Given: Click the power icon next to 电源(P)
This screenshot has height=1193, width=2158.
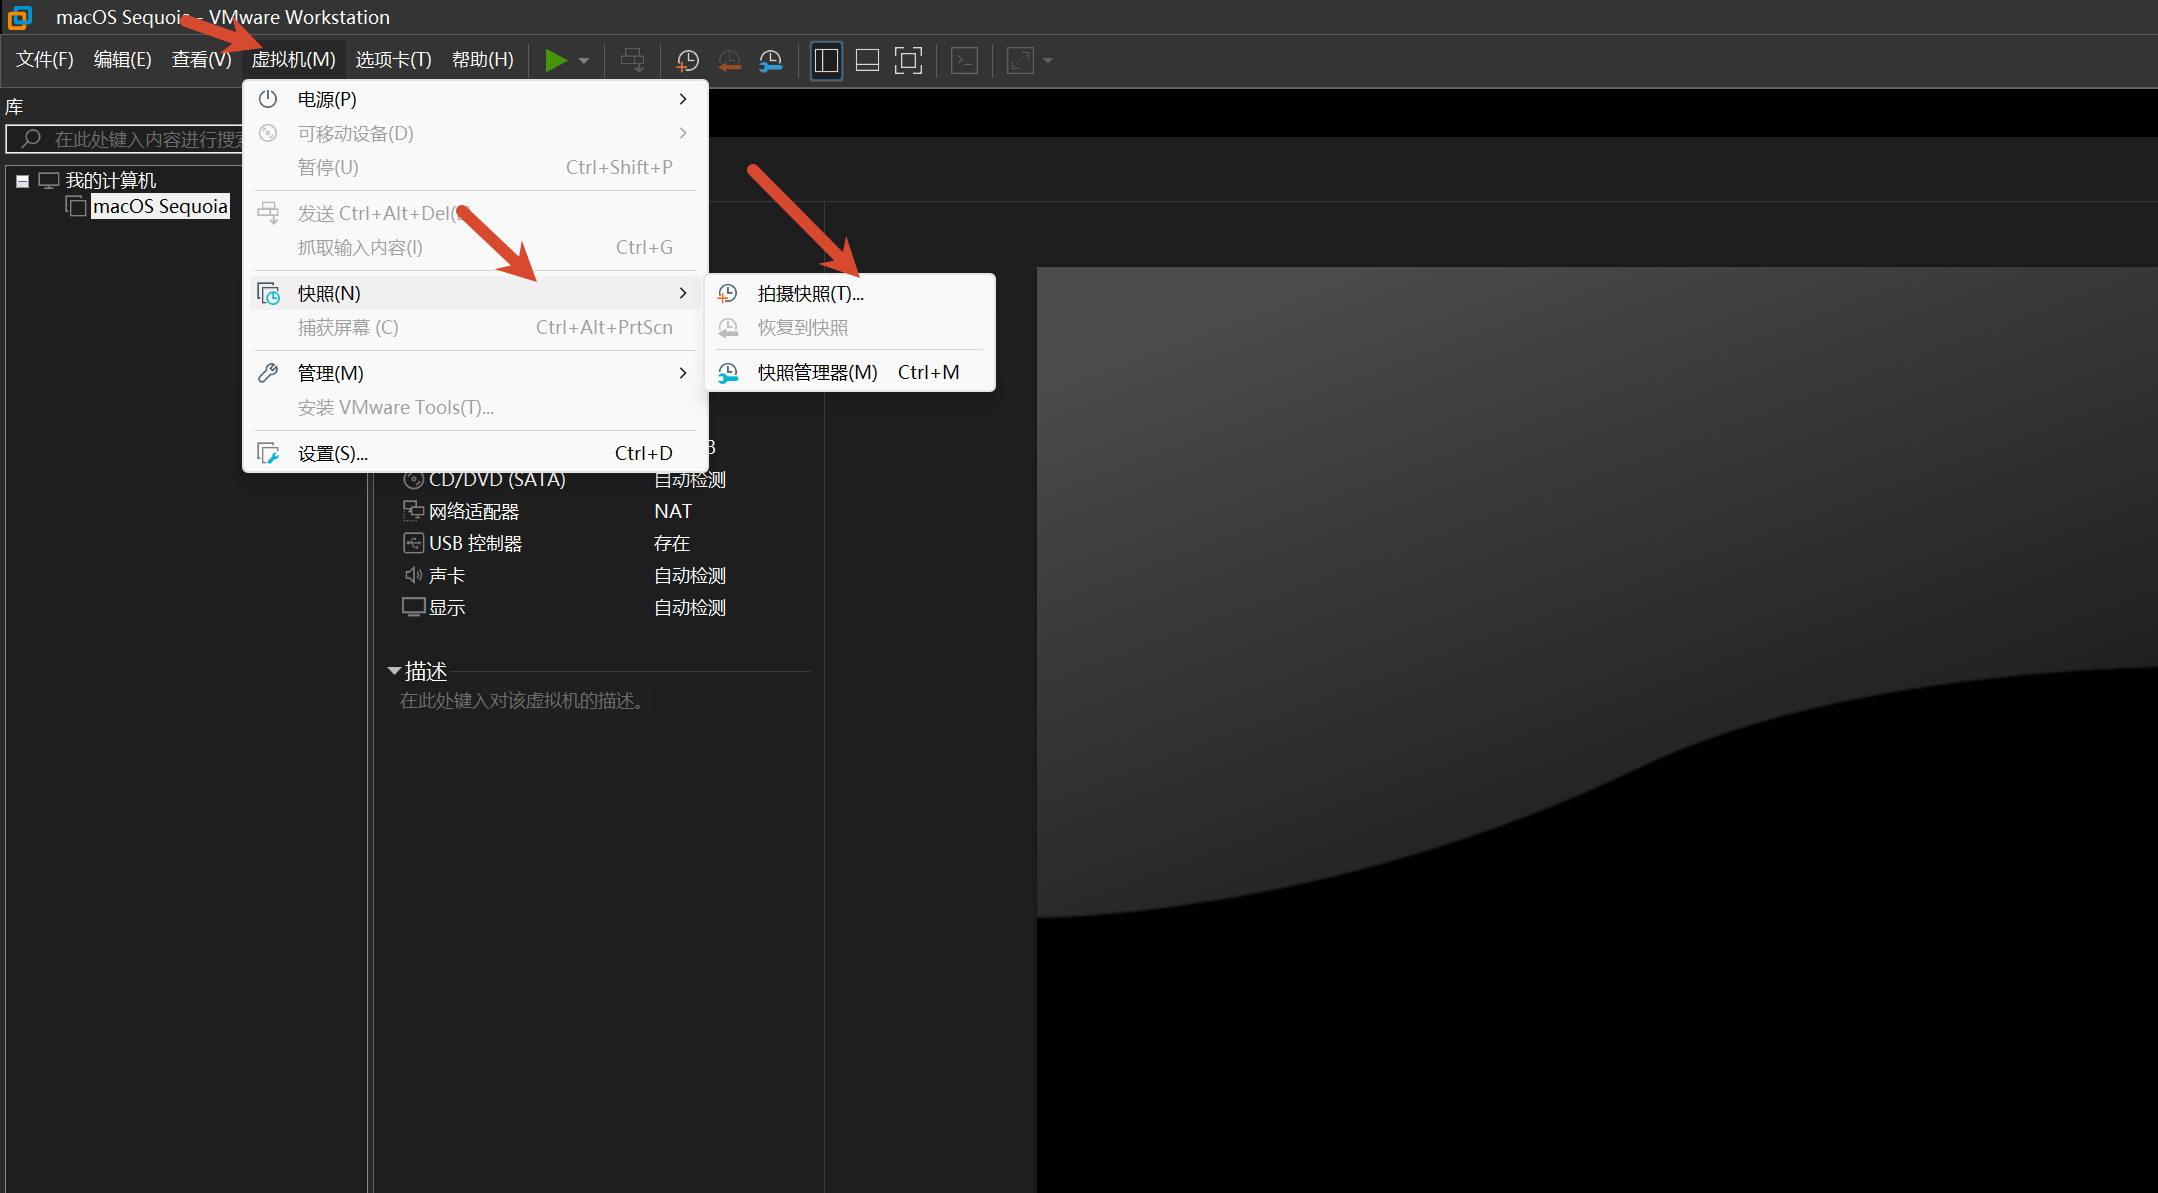Looking at the screenshot, I should [268, 99].
